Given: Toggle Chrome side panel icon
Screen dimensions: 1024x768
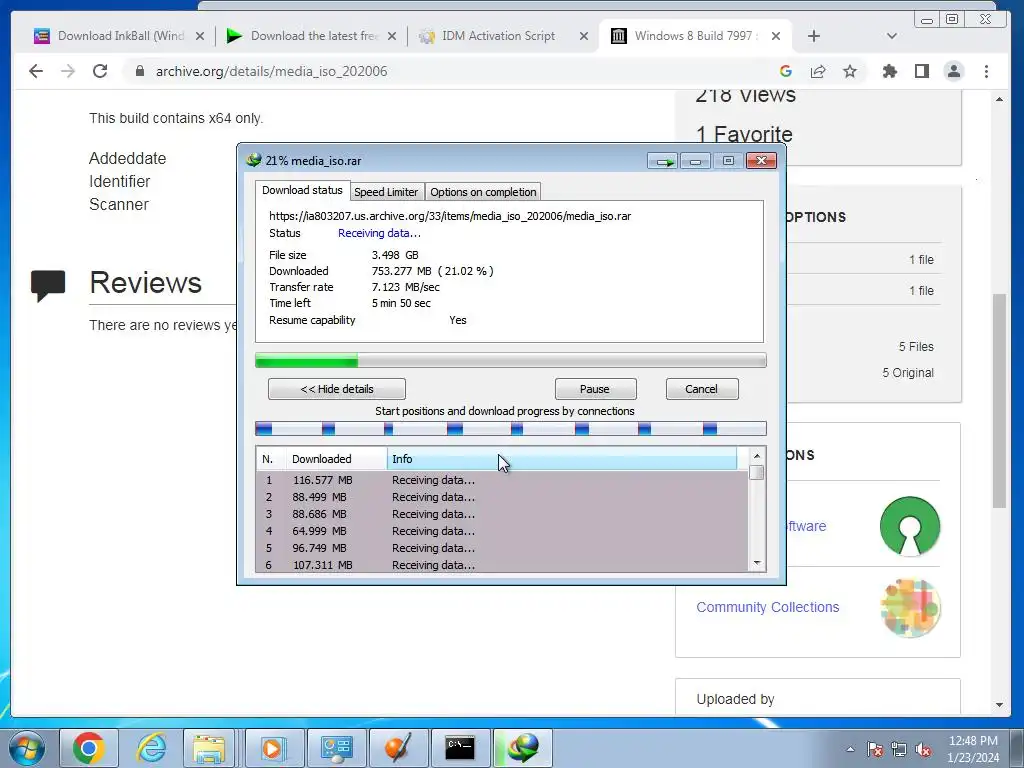Looking at the screenshot, I should [921, 71].
